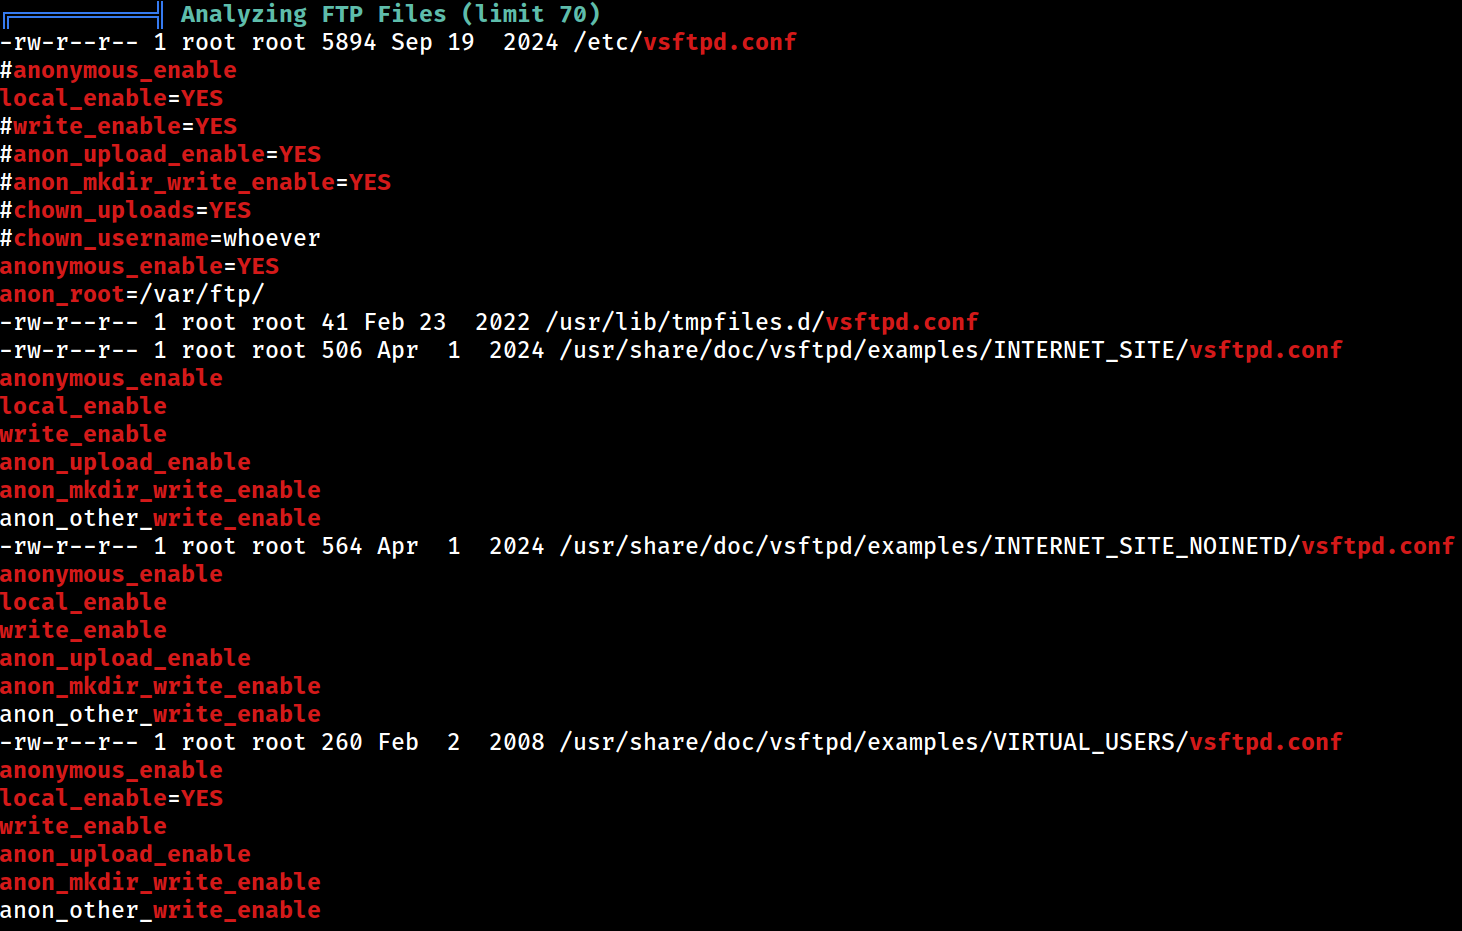Click the INTERNET_SITE/vsftpd.conf file path
This screenshot has height=931, width=1462.
pos(951,350)
